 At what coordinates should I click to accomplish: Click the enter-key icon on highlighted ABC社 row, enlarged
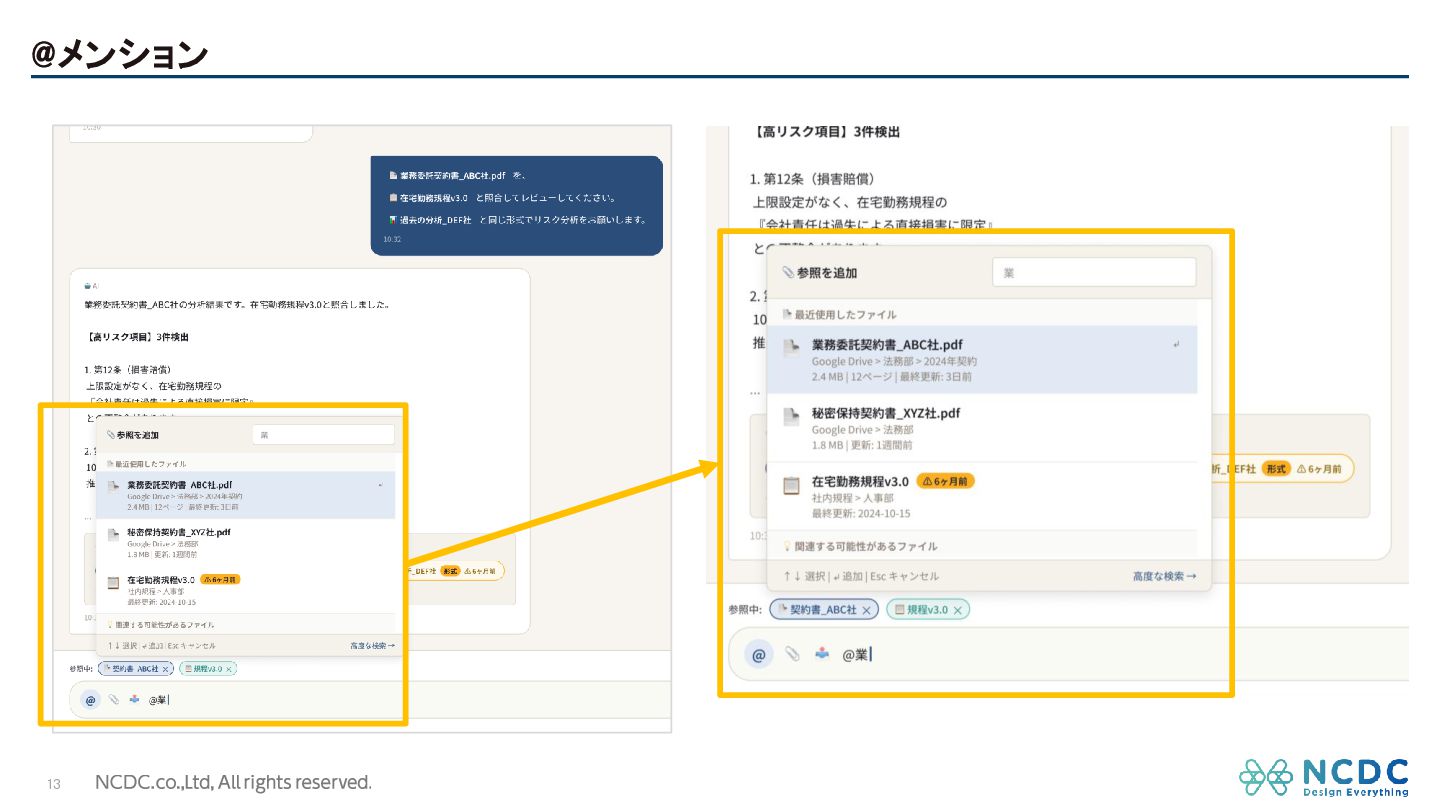[1177, 345]
